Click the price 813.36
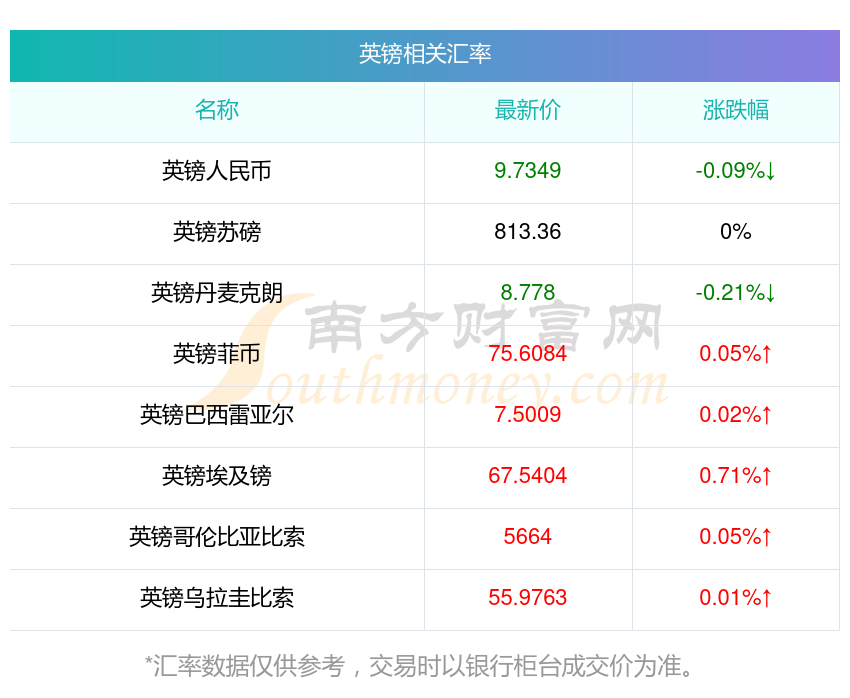Image resolution: width=850 pixels, height=698 pixels. [527, 232]
